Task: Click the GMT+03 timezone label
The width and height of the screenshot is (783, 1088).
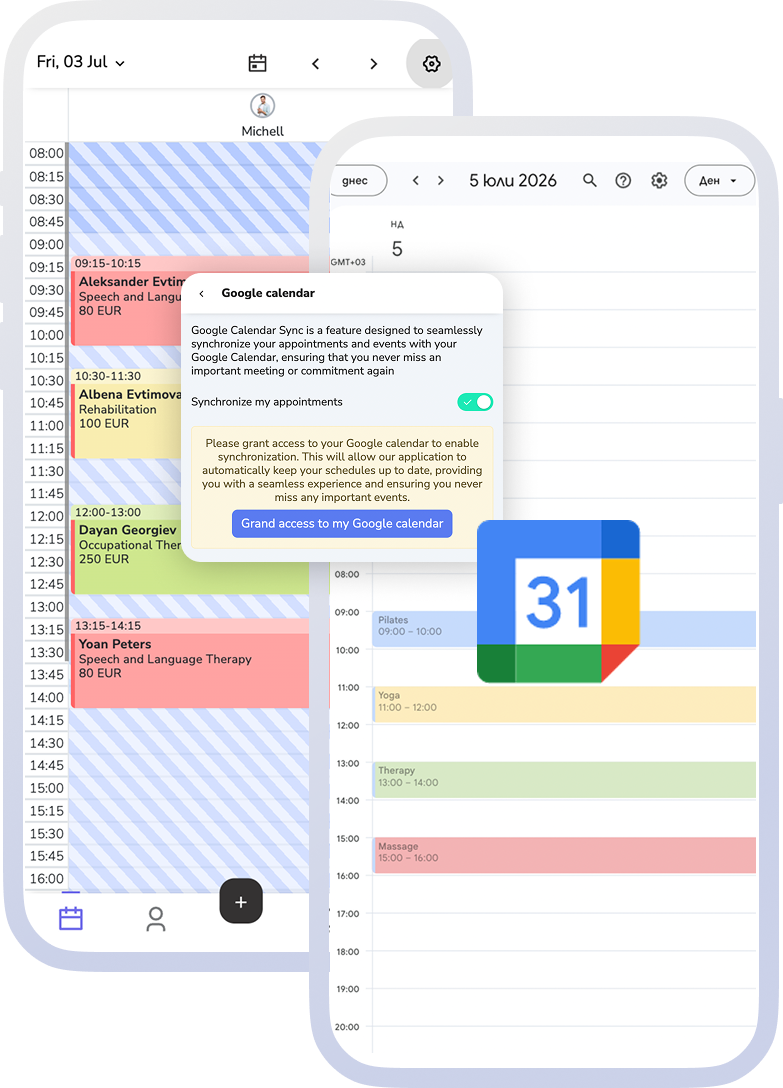Action: tap(348, 262)
